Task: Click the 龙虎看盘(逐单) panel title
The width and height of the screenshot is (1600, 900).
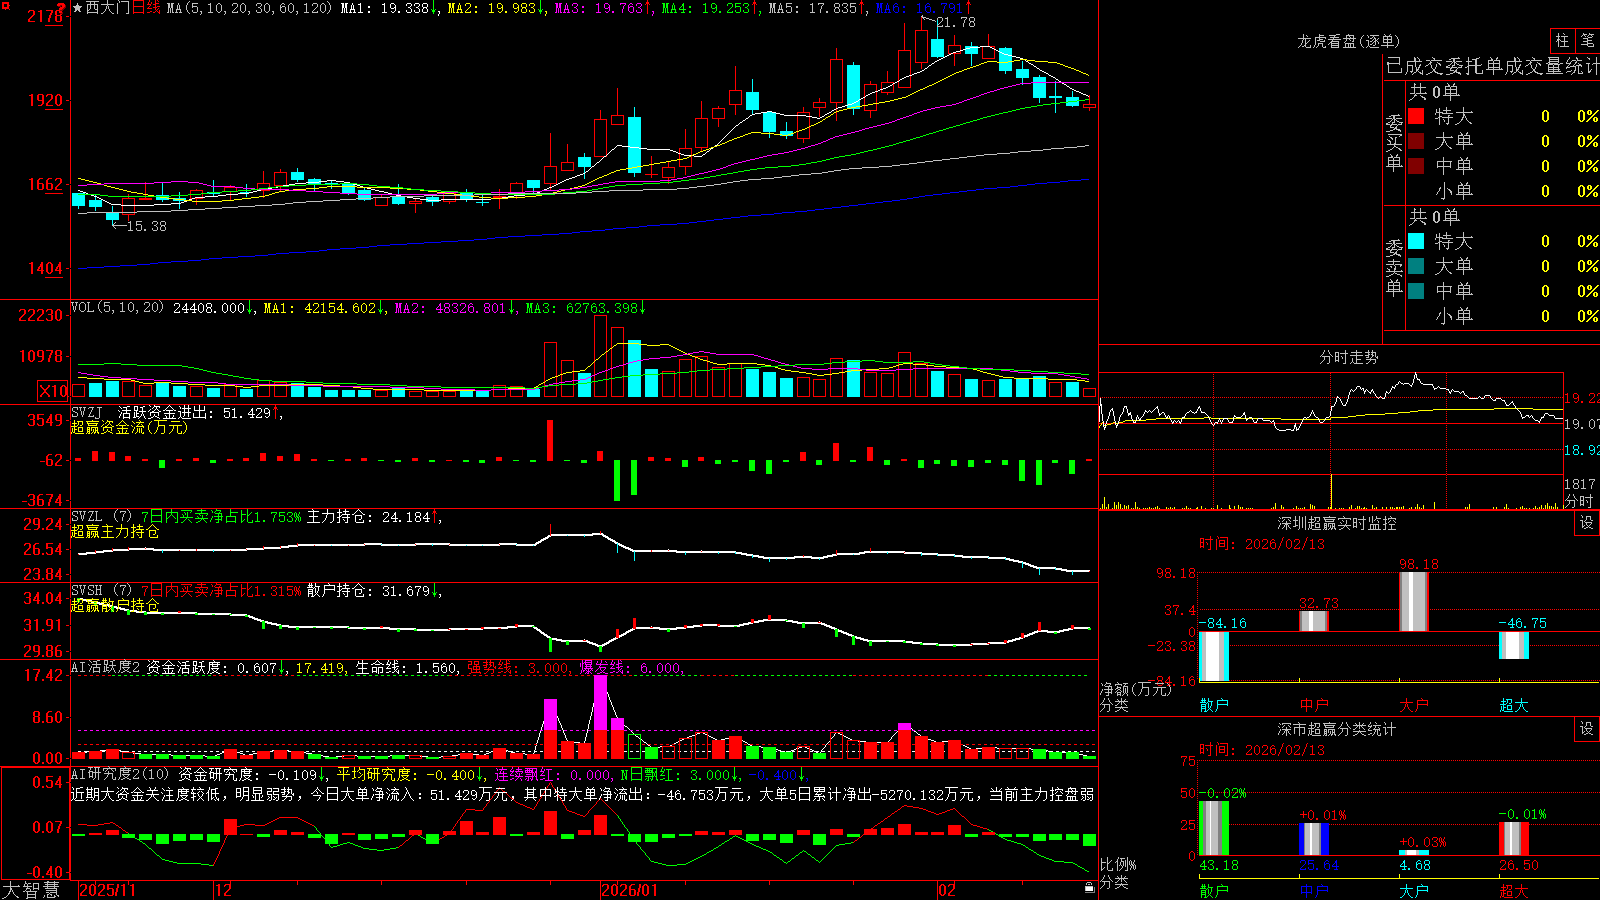Action: click(1348, 41)
